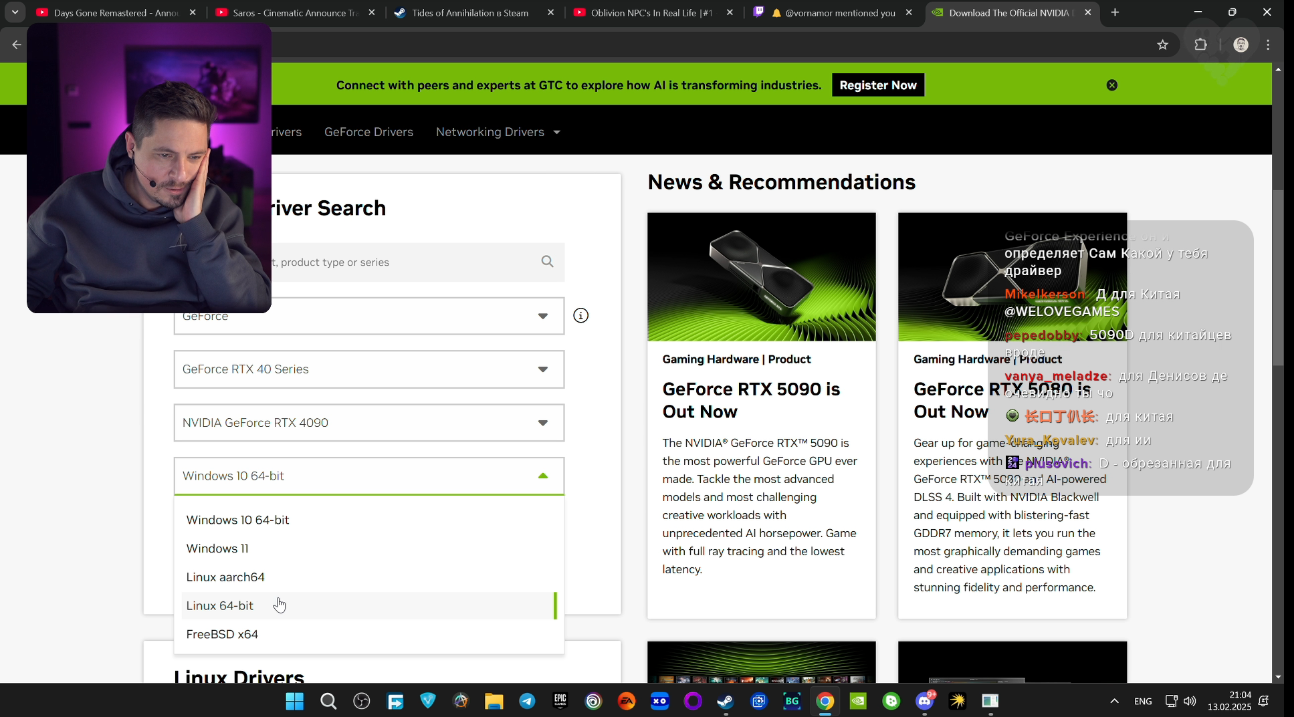
Task: Open Epic Games Launcher in the taskbar
Action: (x=560, y=701)
